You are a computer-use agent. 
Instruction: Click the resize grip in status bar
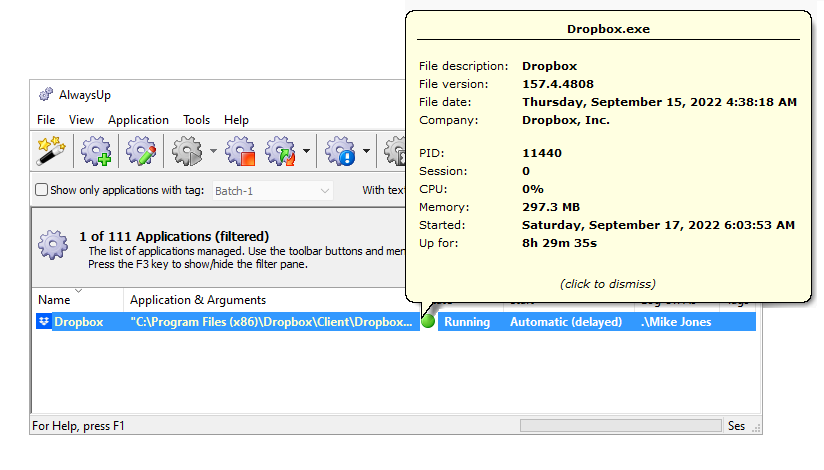pos(756,428)
